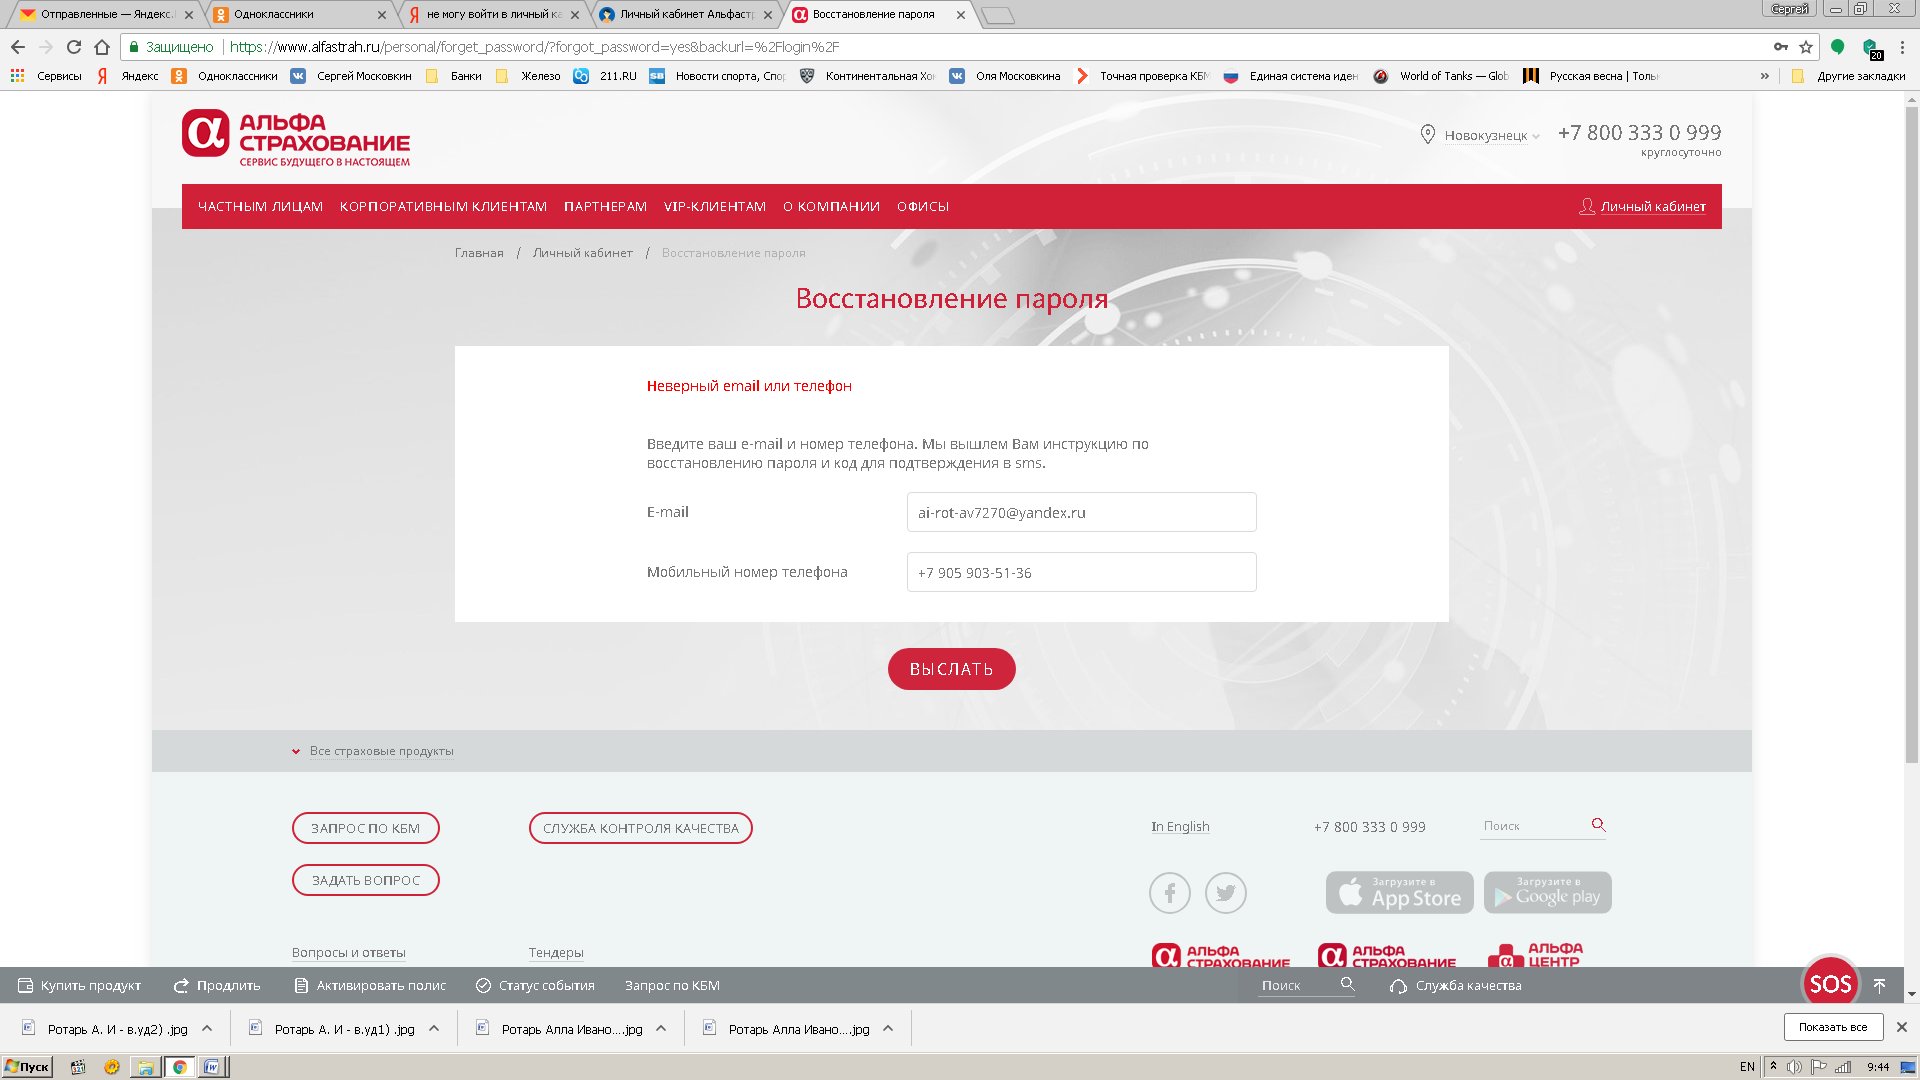Click the Facebook social media icon
This screenshot has width=1920, height=1080.
[x=1170, y=893]
